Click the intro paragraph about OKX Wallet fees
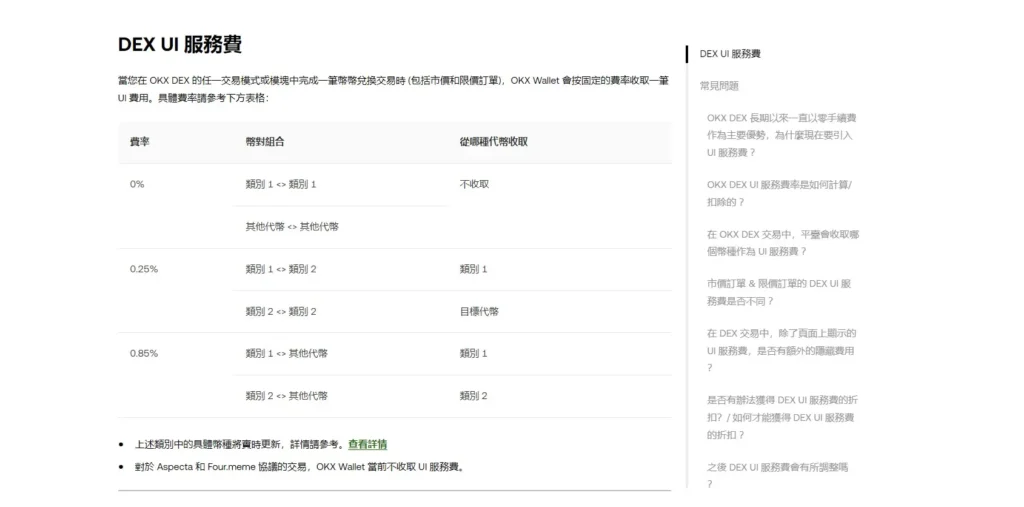This screenshot has width=1024, height=507. tap(393, 90)
